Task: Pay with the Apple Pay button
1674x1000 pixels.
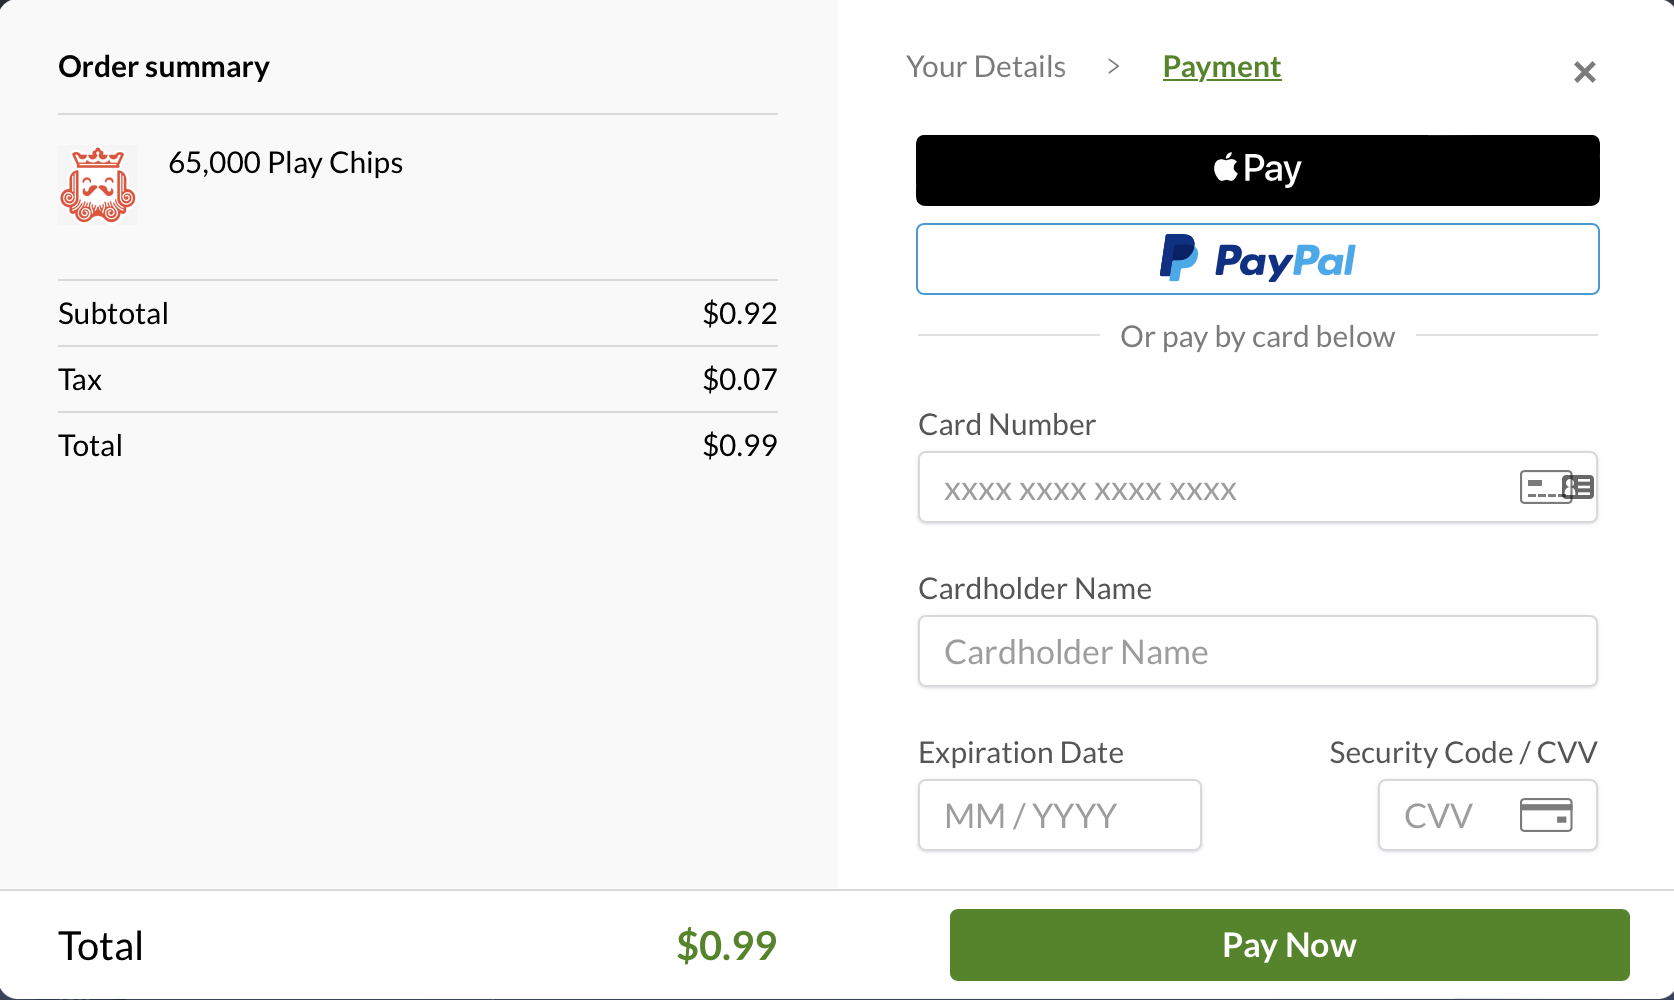Action: pyautogui.click(x=1258, y=170)
